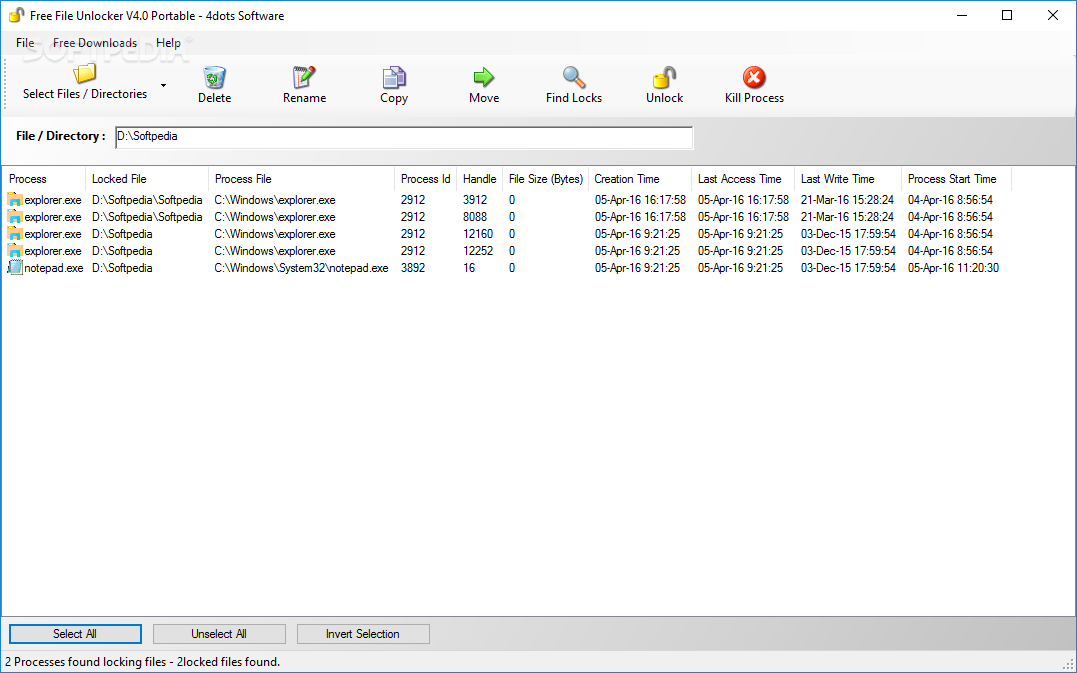
Task: Sort by Creation Time column header
Action: point(640,179)
